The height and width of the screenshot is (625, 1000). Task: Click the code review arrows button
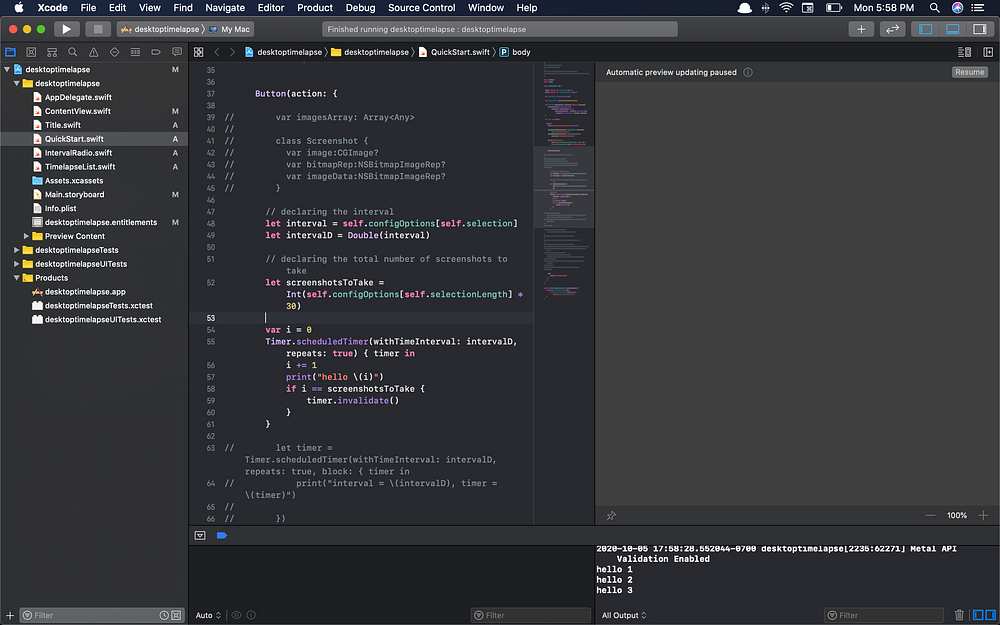(892, 29)
